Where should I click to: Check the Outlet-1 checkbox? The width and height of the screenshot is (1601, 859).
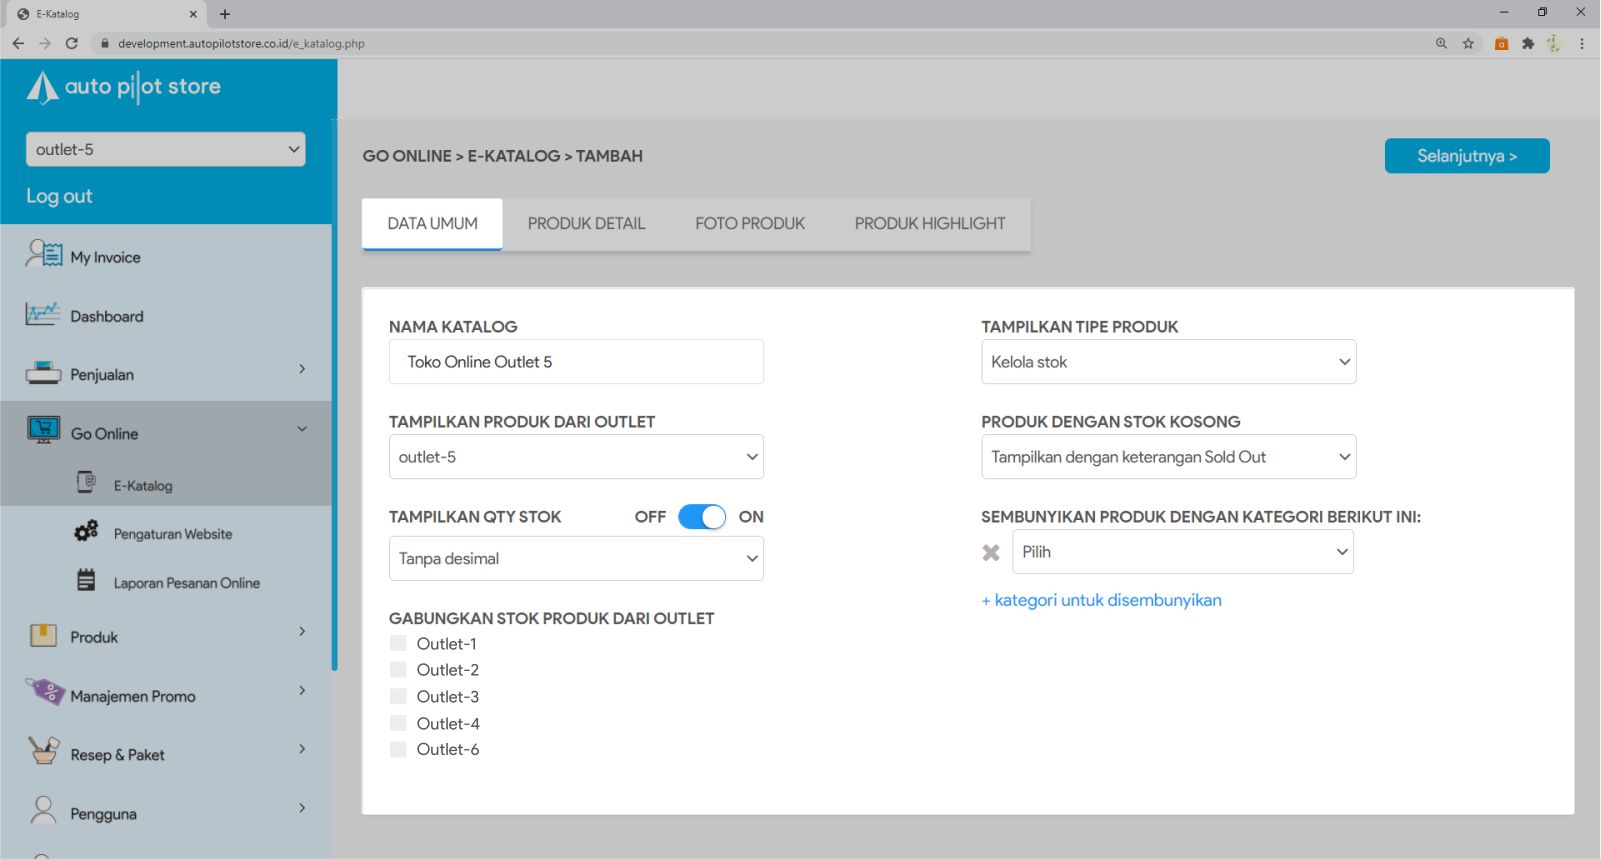(398, 644)
